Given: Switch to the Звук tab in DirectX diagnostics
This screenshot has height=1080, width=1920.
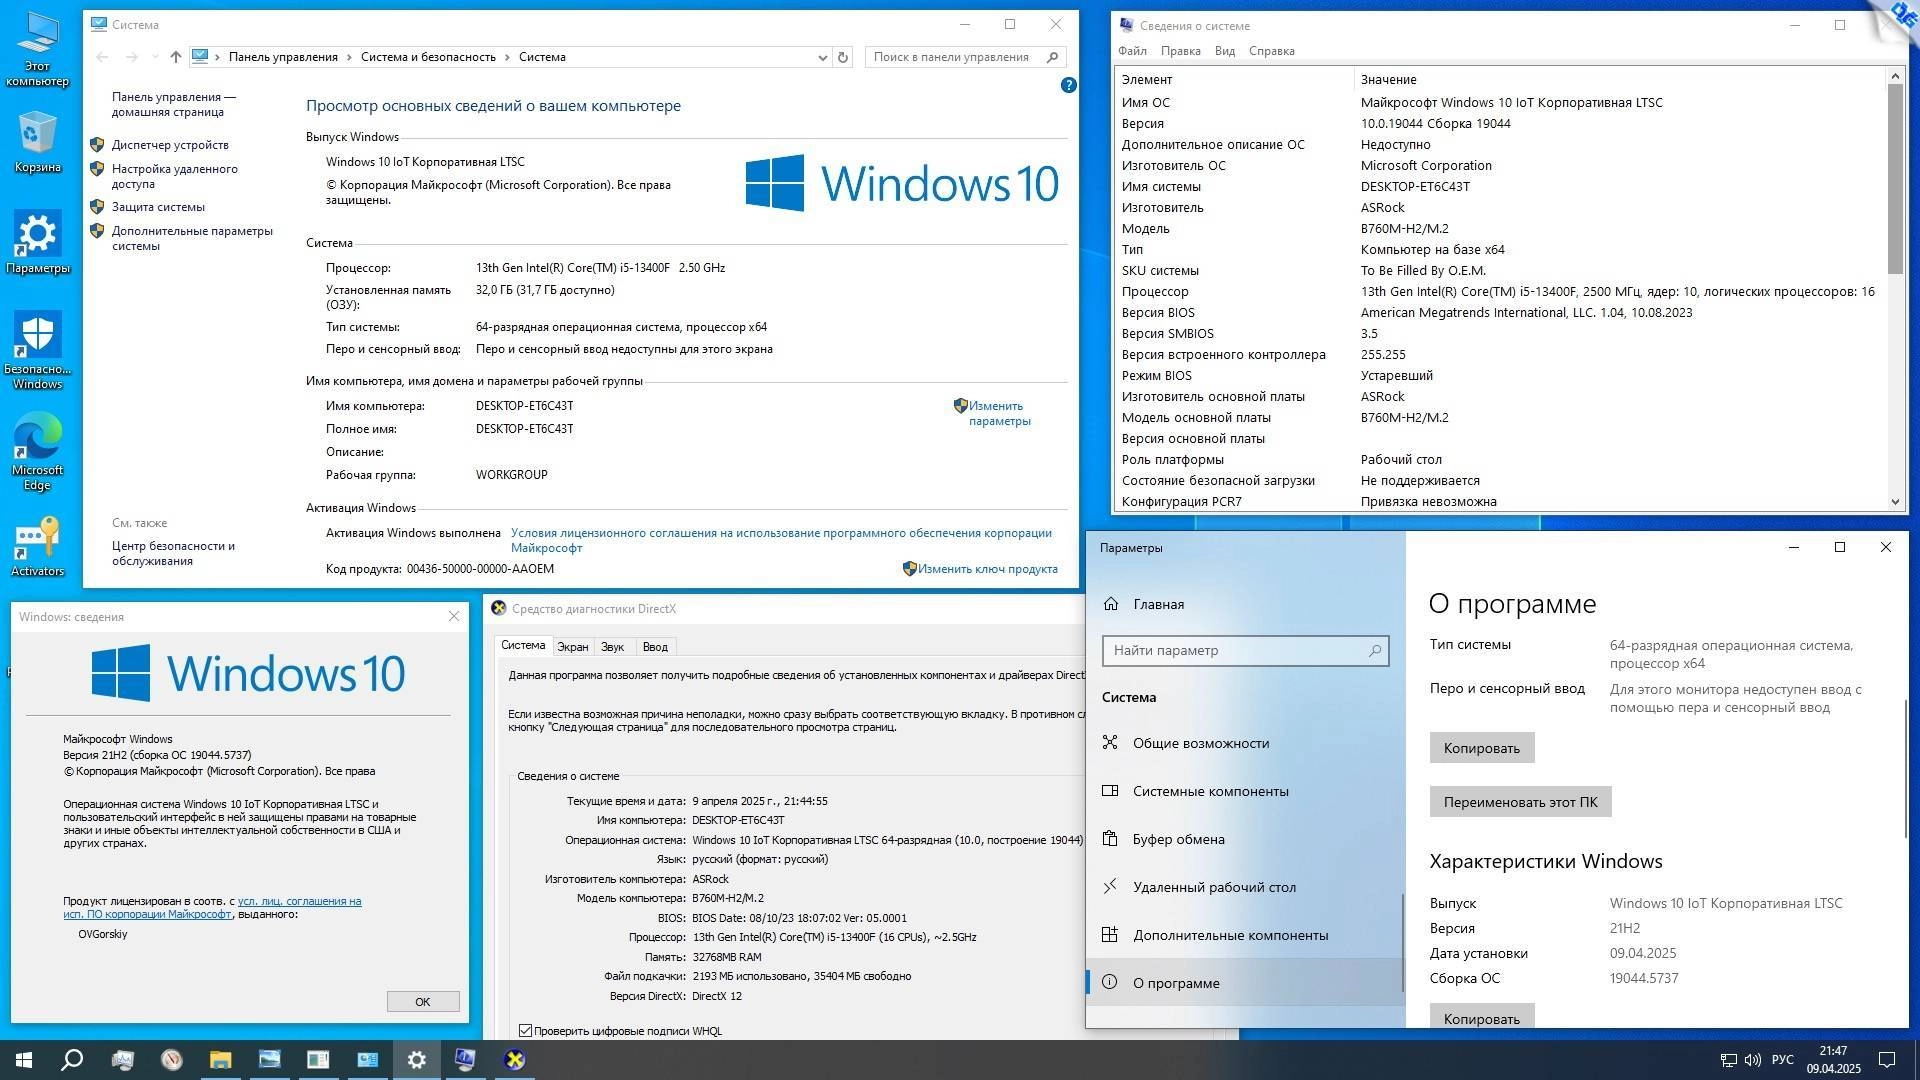Looking at the screenshot, I should (x=612, y=646).
